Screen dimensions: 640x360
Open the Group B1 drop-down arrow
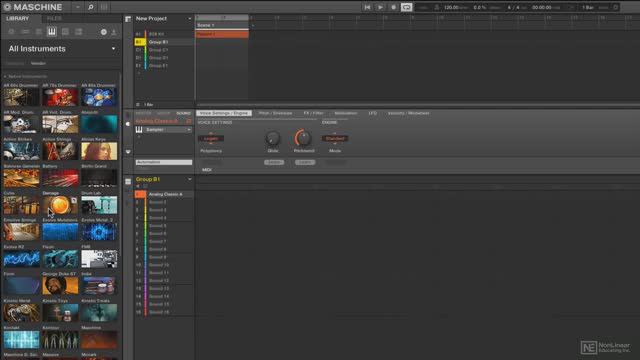(189, 179)
